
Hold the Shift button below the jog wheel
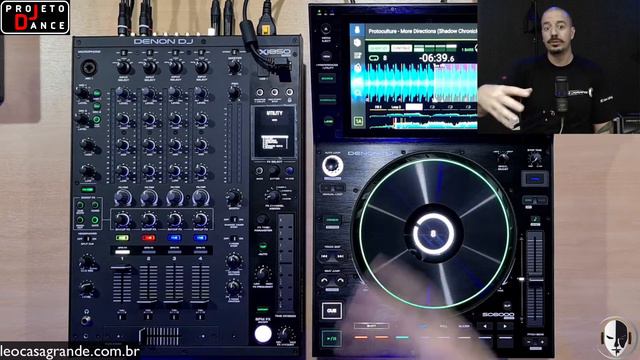[x=371, y=326]
